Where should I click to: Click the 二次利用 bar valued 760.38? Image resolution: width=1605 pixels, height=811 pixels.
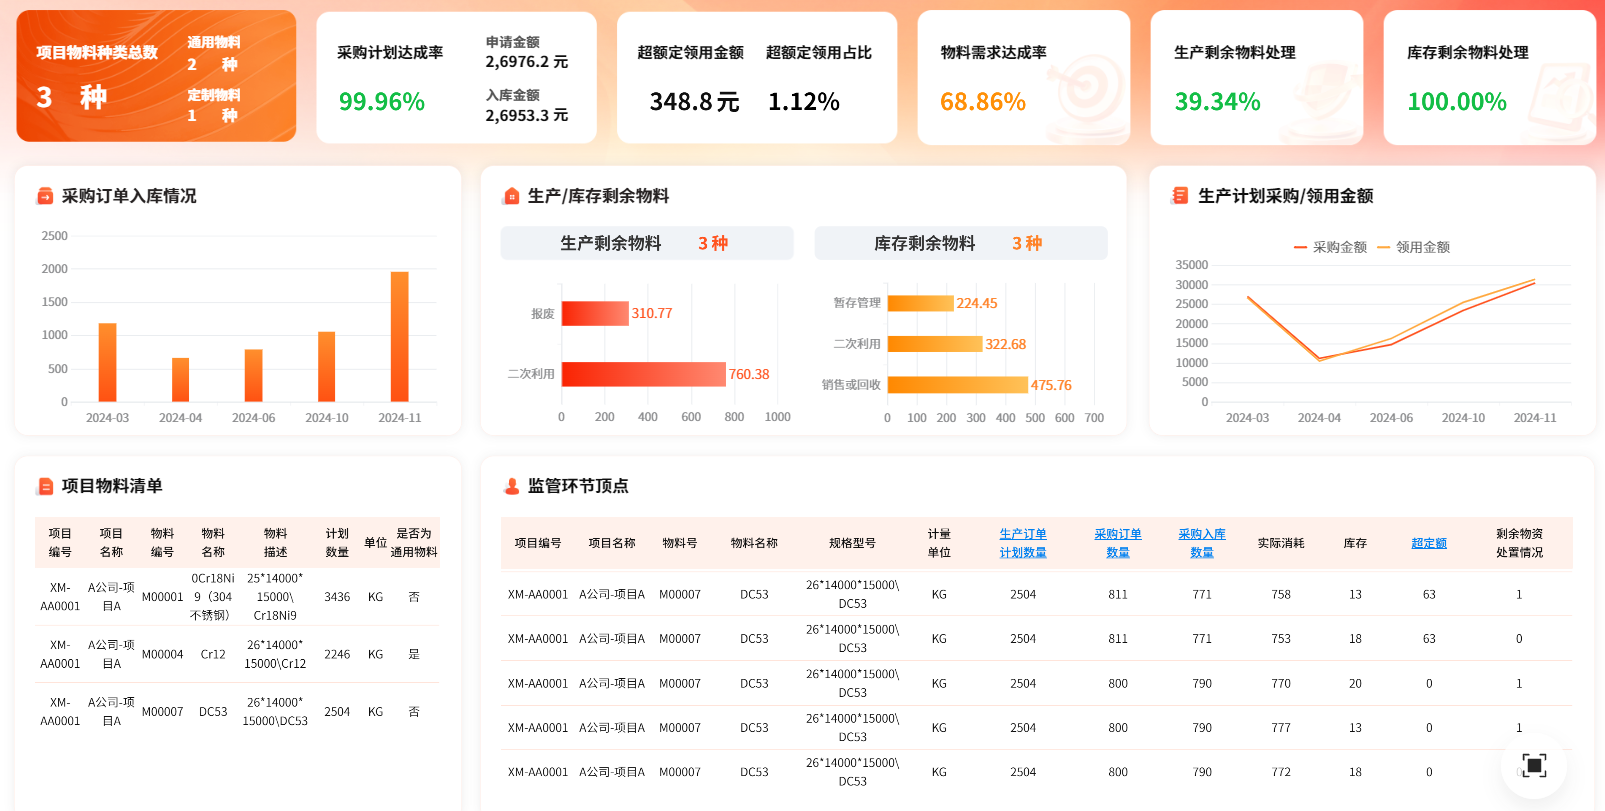pos(644,374)
